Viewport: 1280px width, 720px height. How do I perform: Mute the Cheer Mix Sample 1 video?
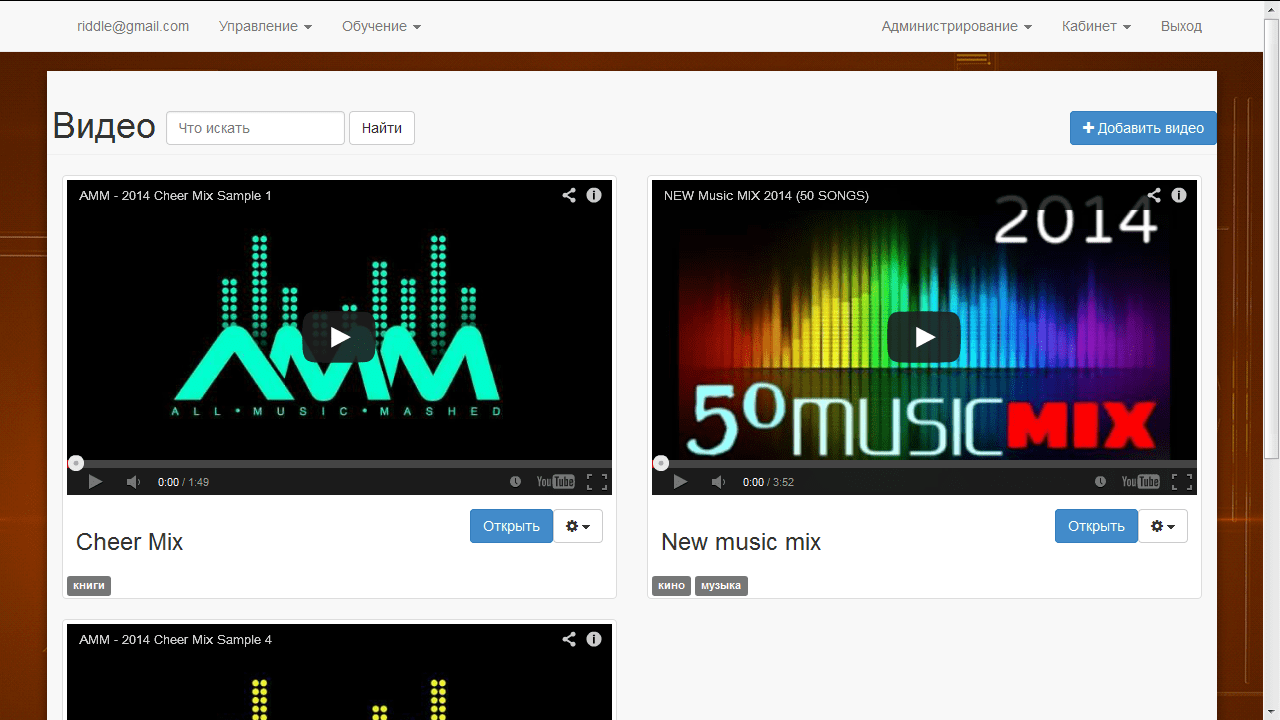click(x=133, y=482)
